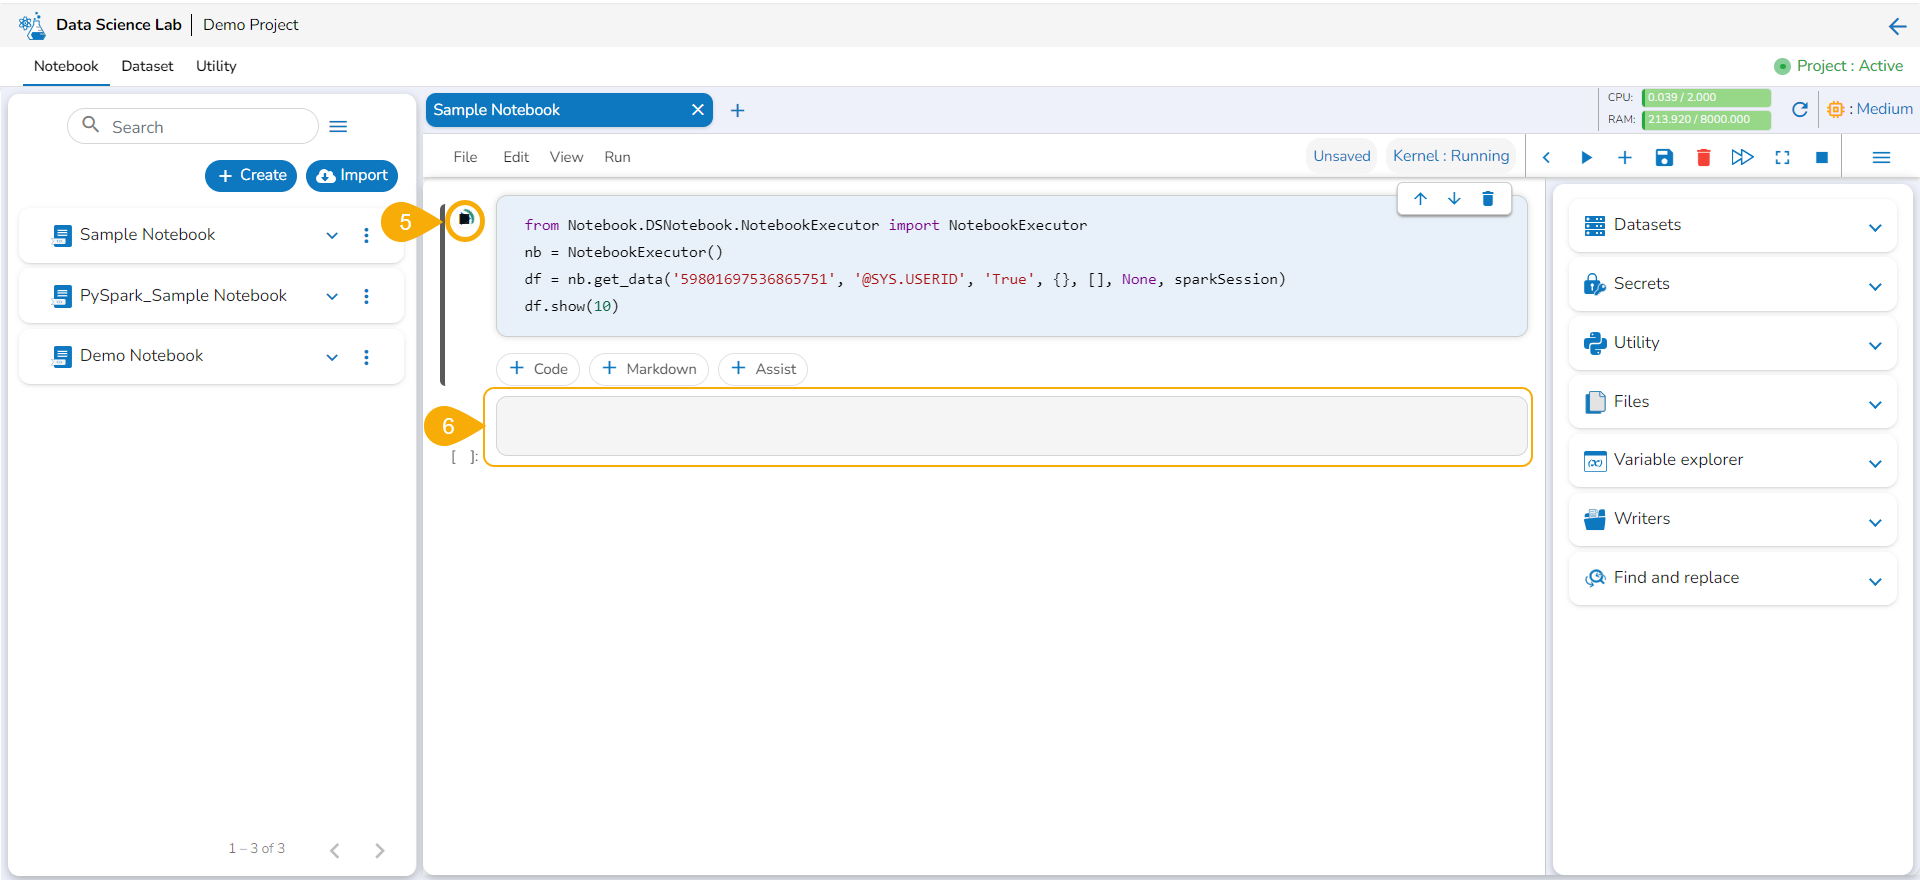This screenshot has height=880, width=1920.
Task: Move cell up with arrow icon
Action: [x=1420, y=199]
